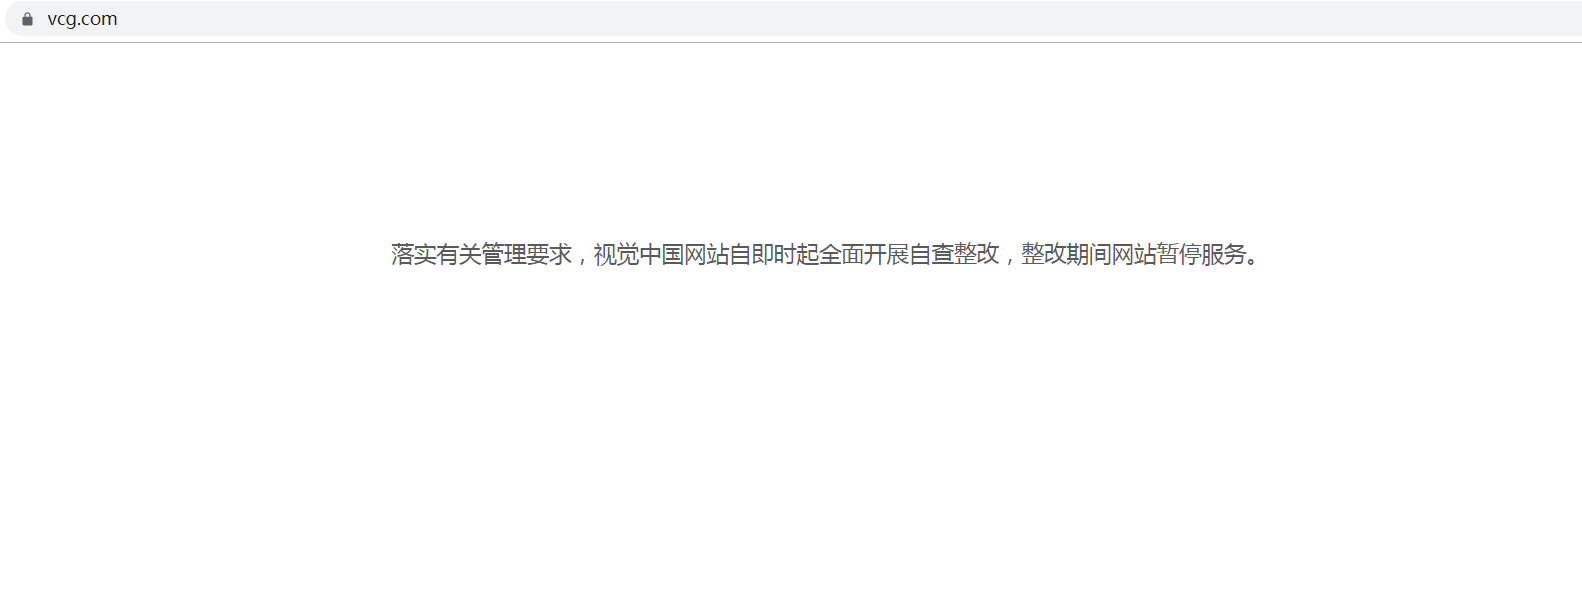The height and width of the screenshot is (608, 1582).
Task: Click the full stop ending the notice
Action: click(x=1253, y=261)
